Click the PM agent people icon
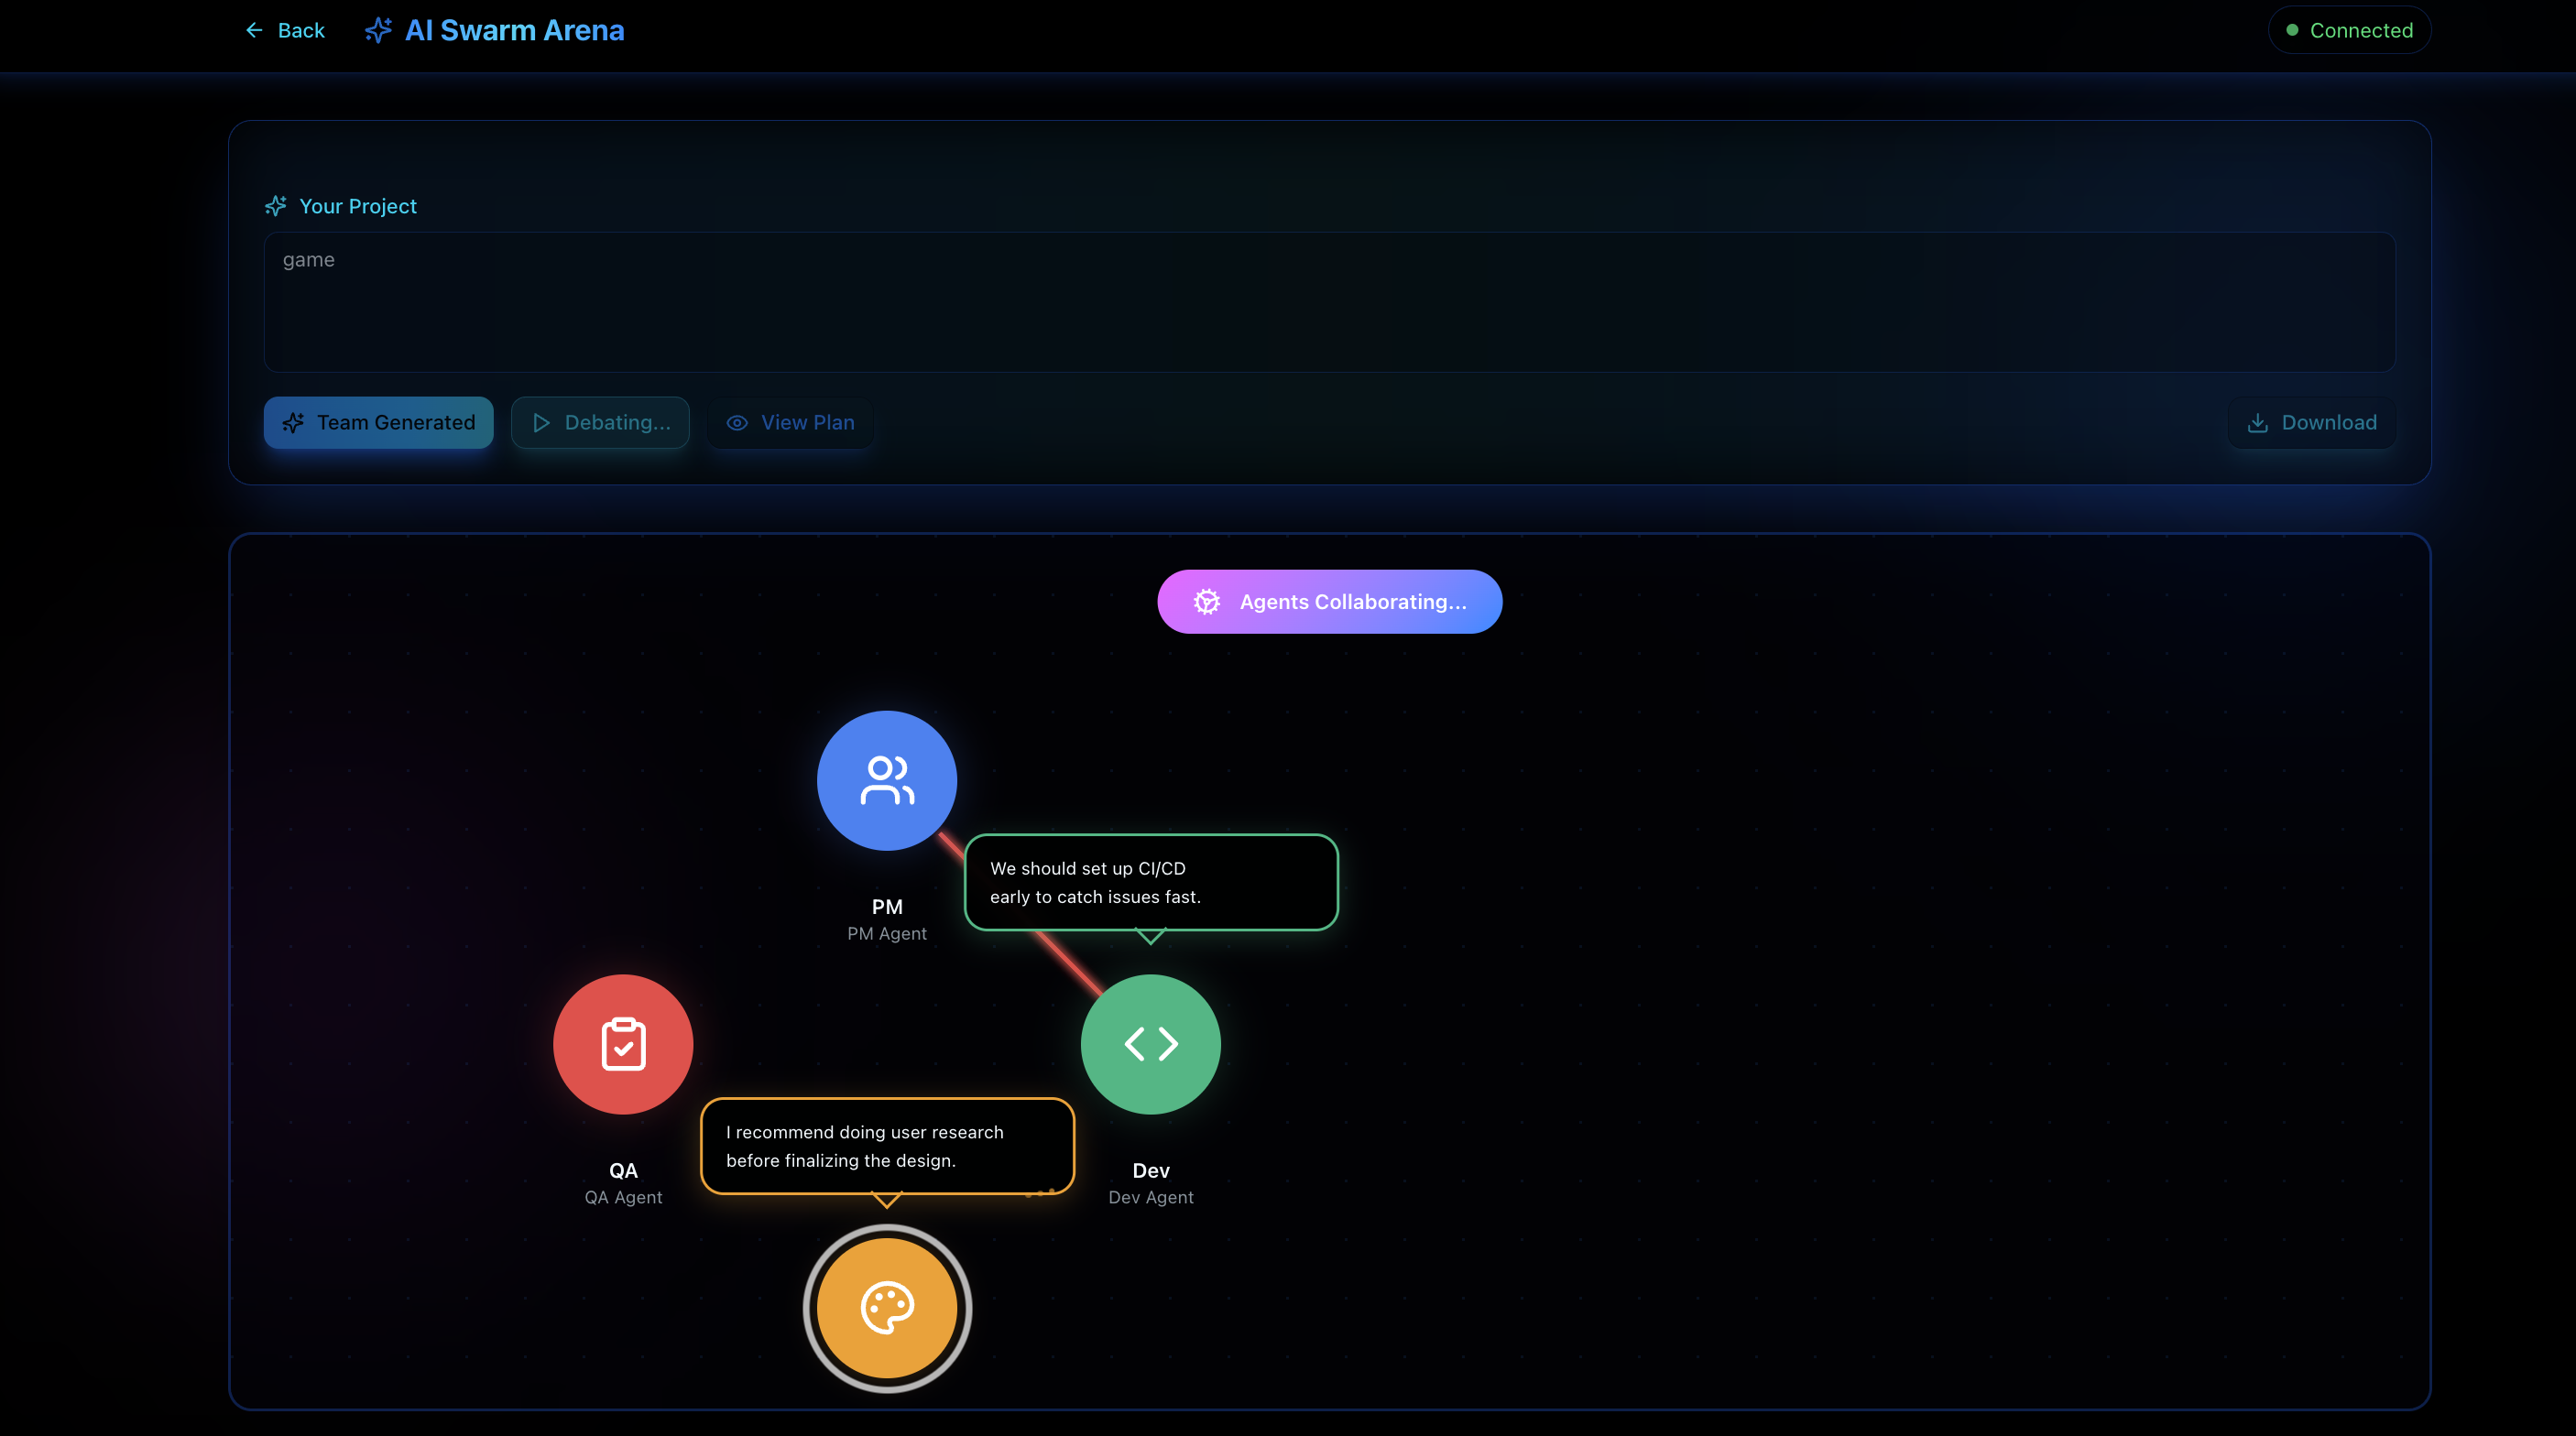Image resolution: width=2576 pixels, height=1436 pixels. pos(887,780)
